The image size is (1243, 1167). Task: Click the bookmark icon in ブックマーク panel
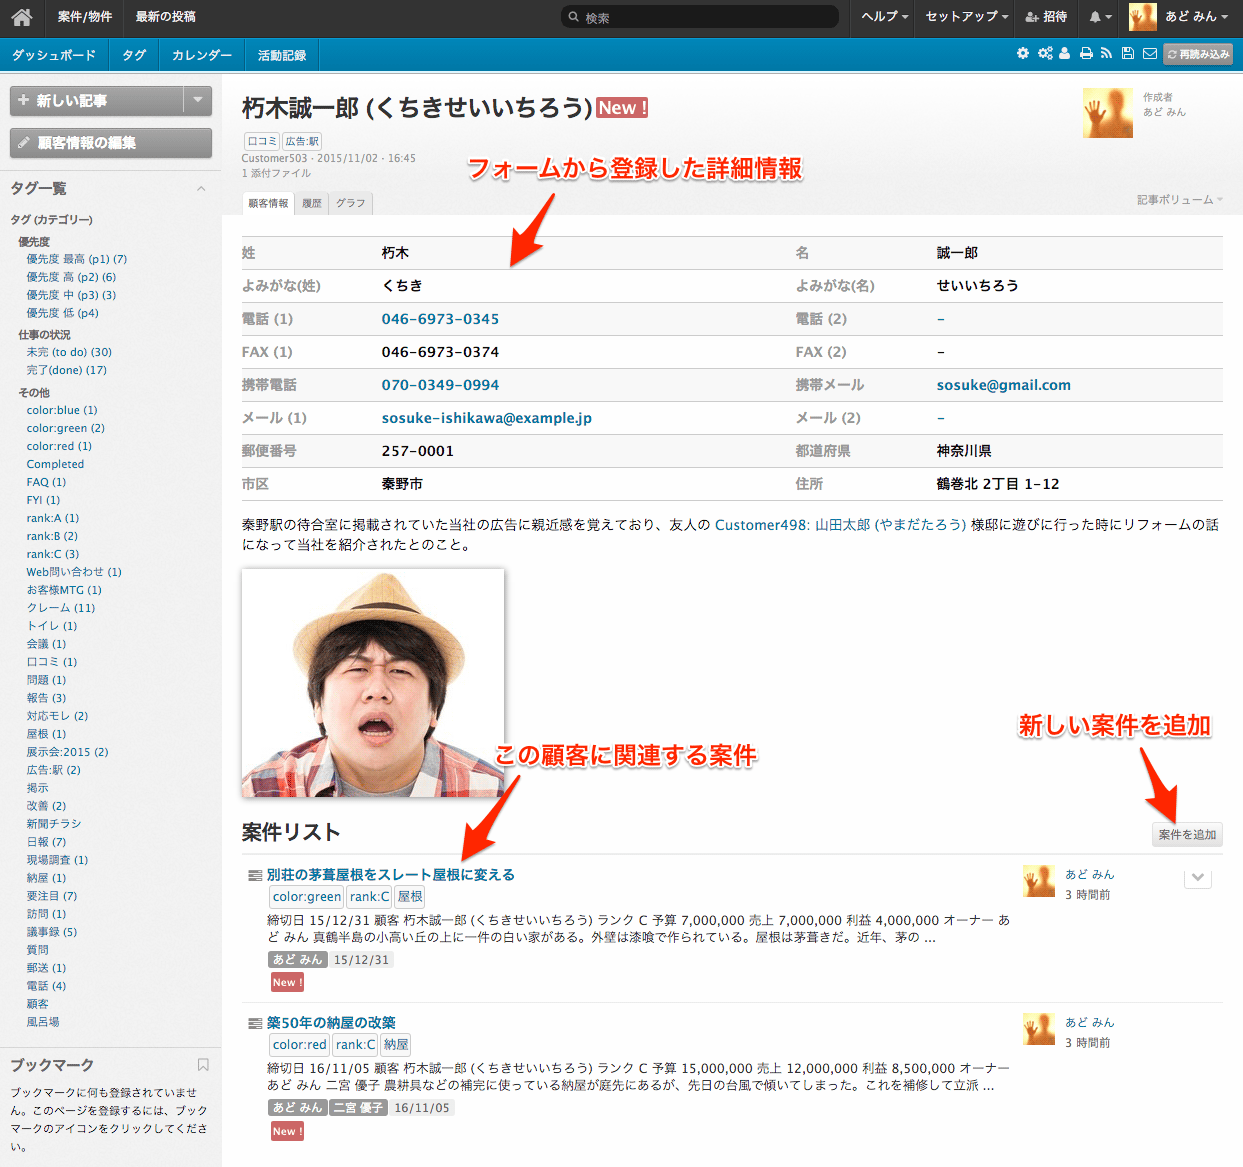tap(203, 1065)
